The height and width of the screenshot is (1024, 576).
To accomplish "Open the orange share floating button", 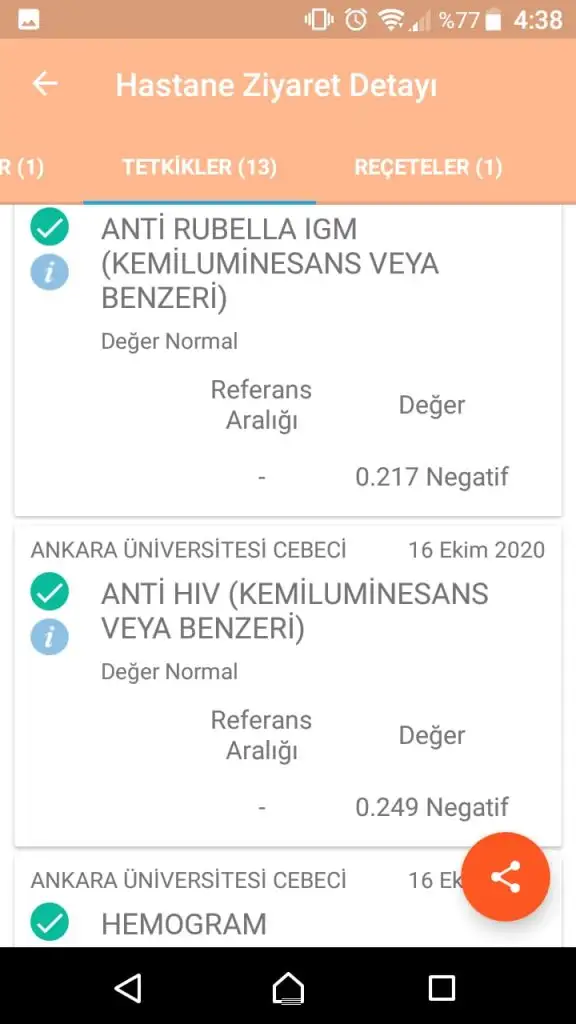I will click(506, 876).
